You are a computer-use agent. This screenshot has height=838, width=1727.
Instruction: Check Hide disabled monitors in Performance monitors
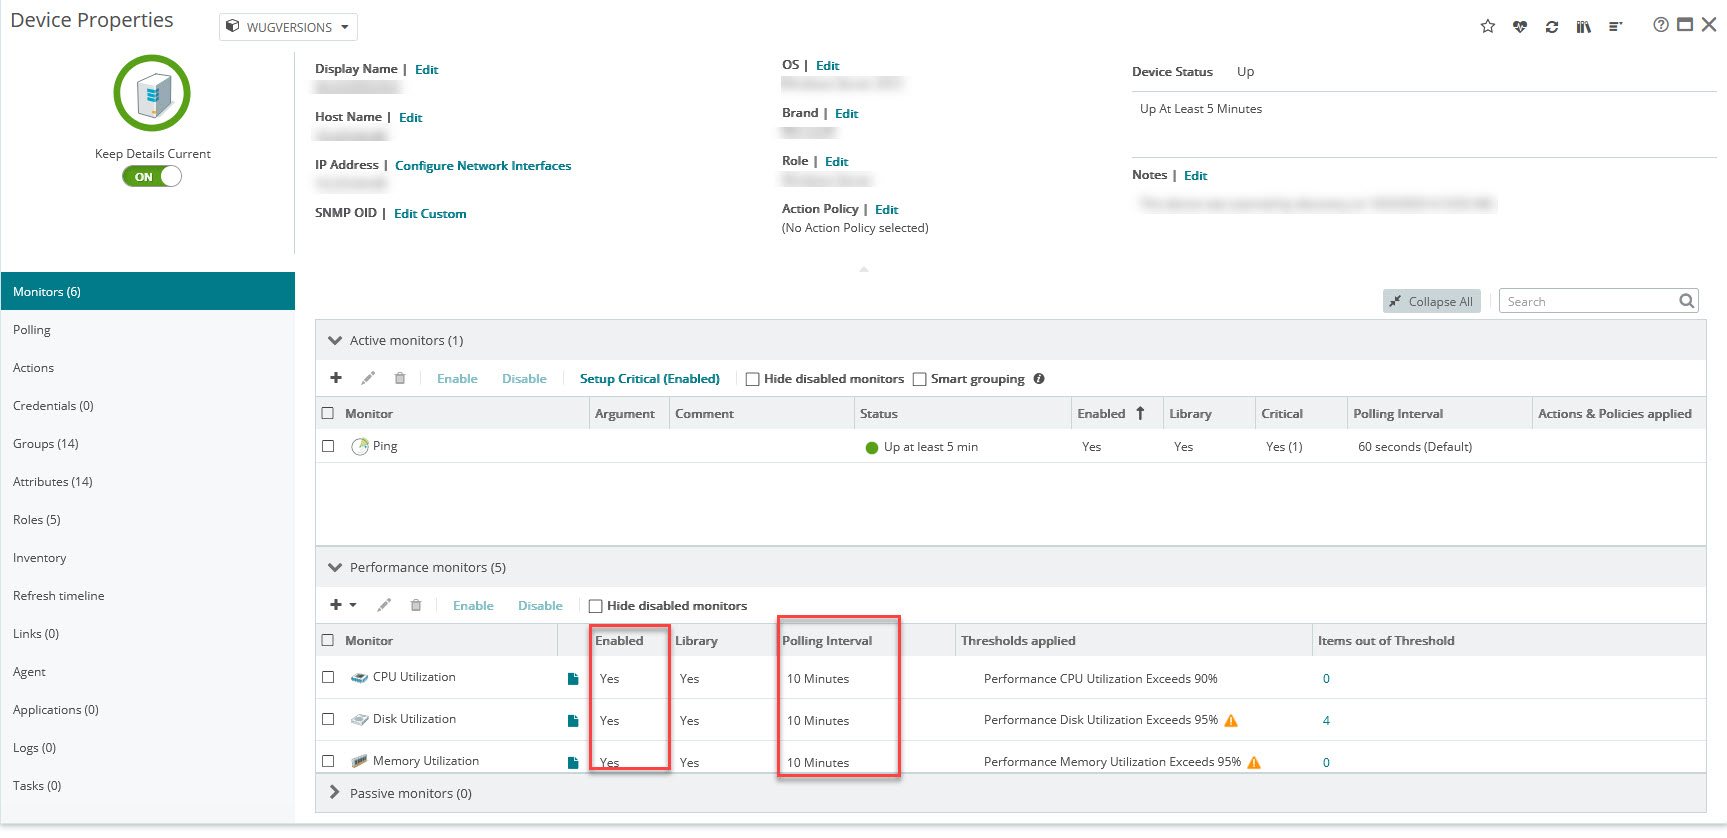596,606
